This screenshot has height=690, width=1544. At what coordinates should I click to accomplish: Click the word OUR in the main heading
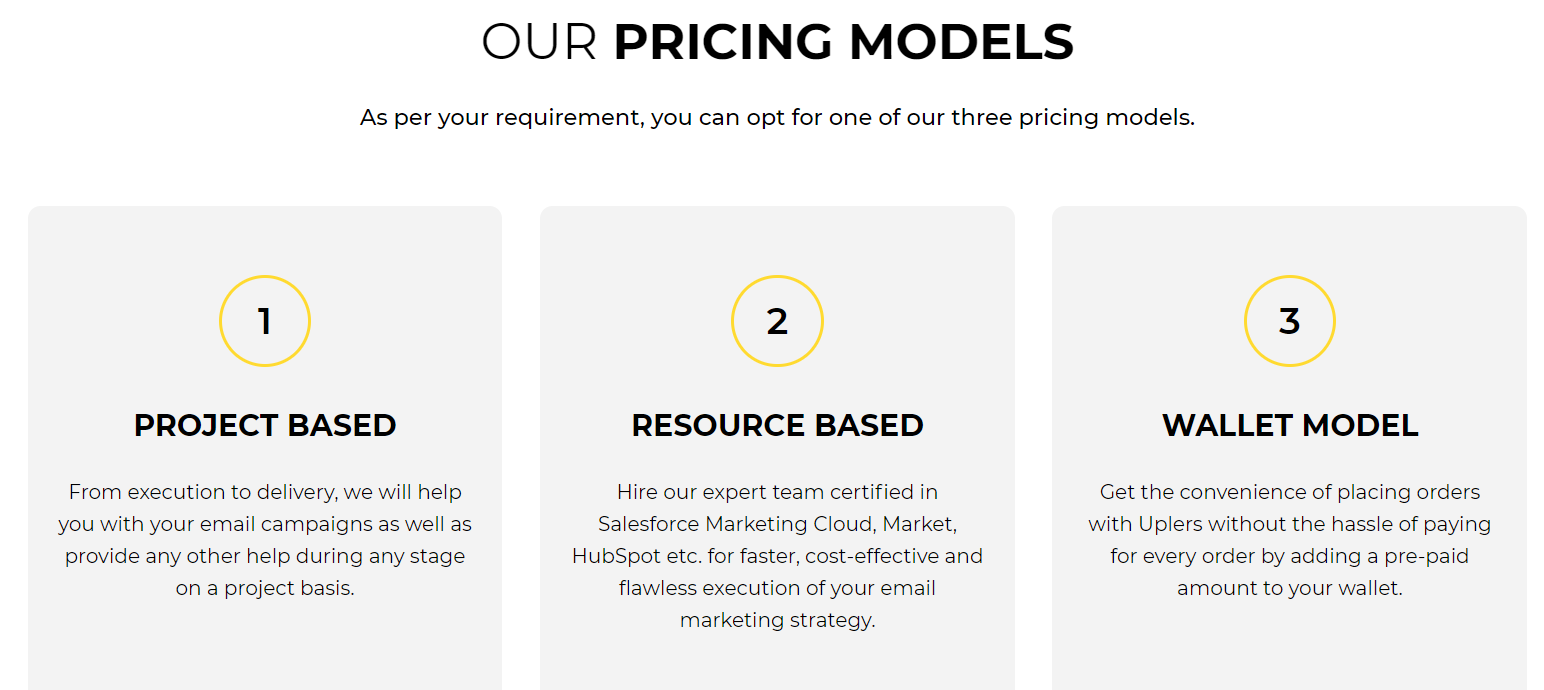pyautogui.click(x=538, y=43)
